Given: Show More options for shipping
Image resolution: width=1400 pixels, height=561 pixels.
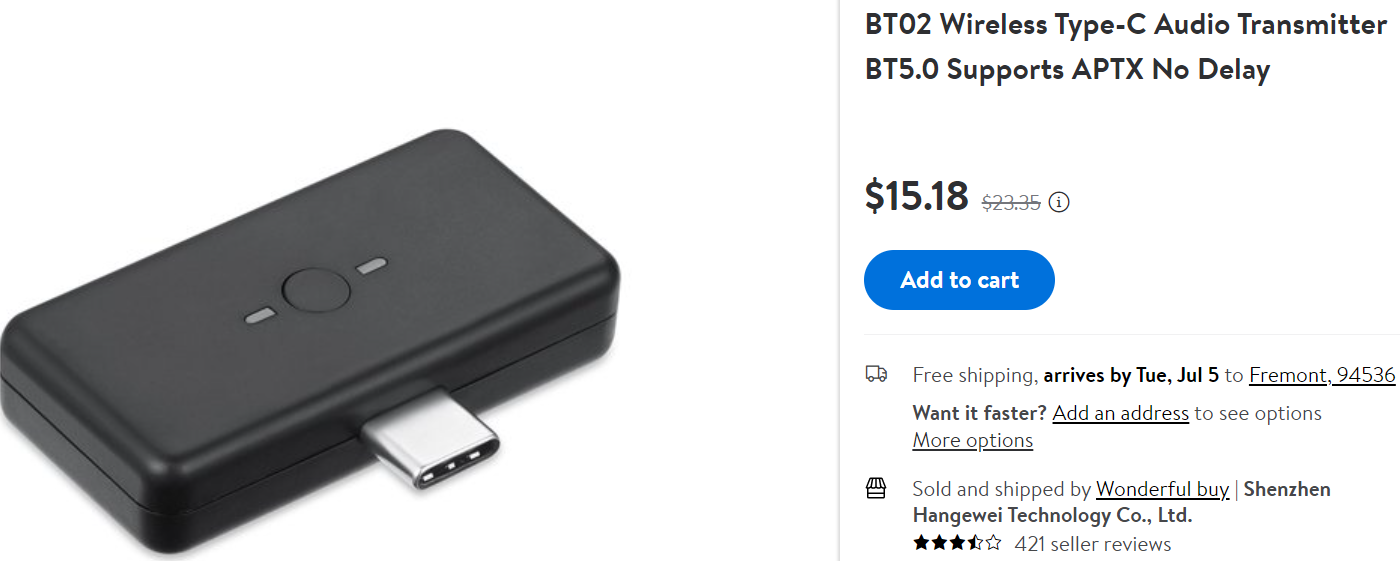Looking at the screenshot, I should click(973, 440).
